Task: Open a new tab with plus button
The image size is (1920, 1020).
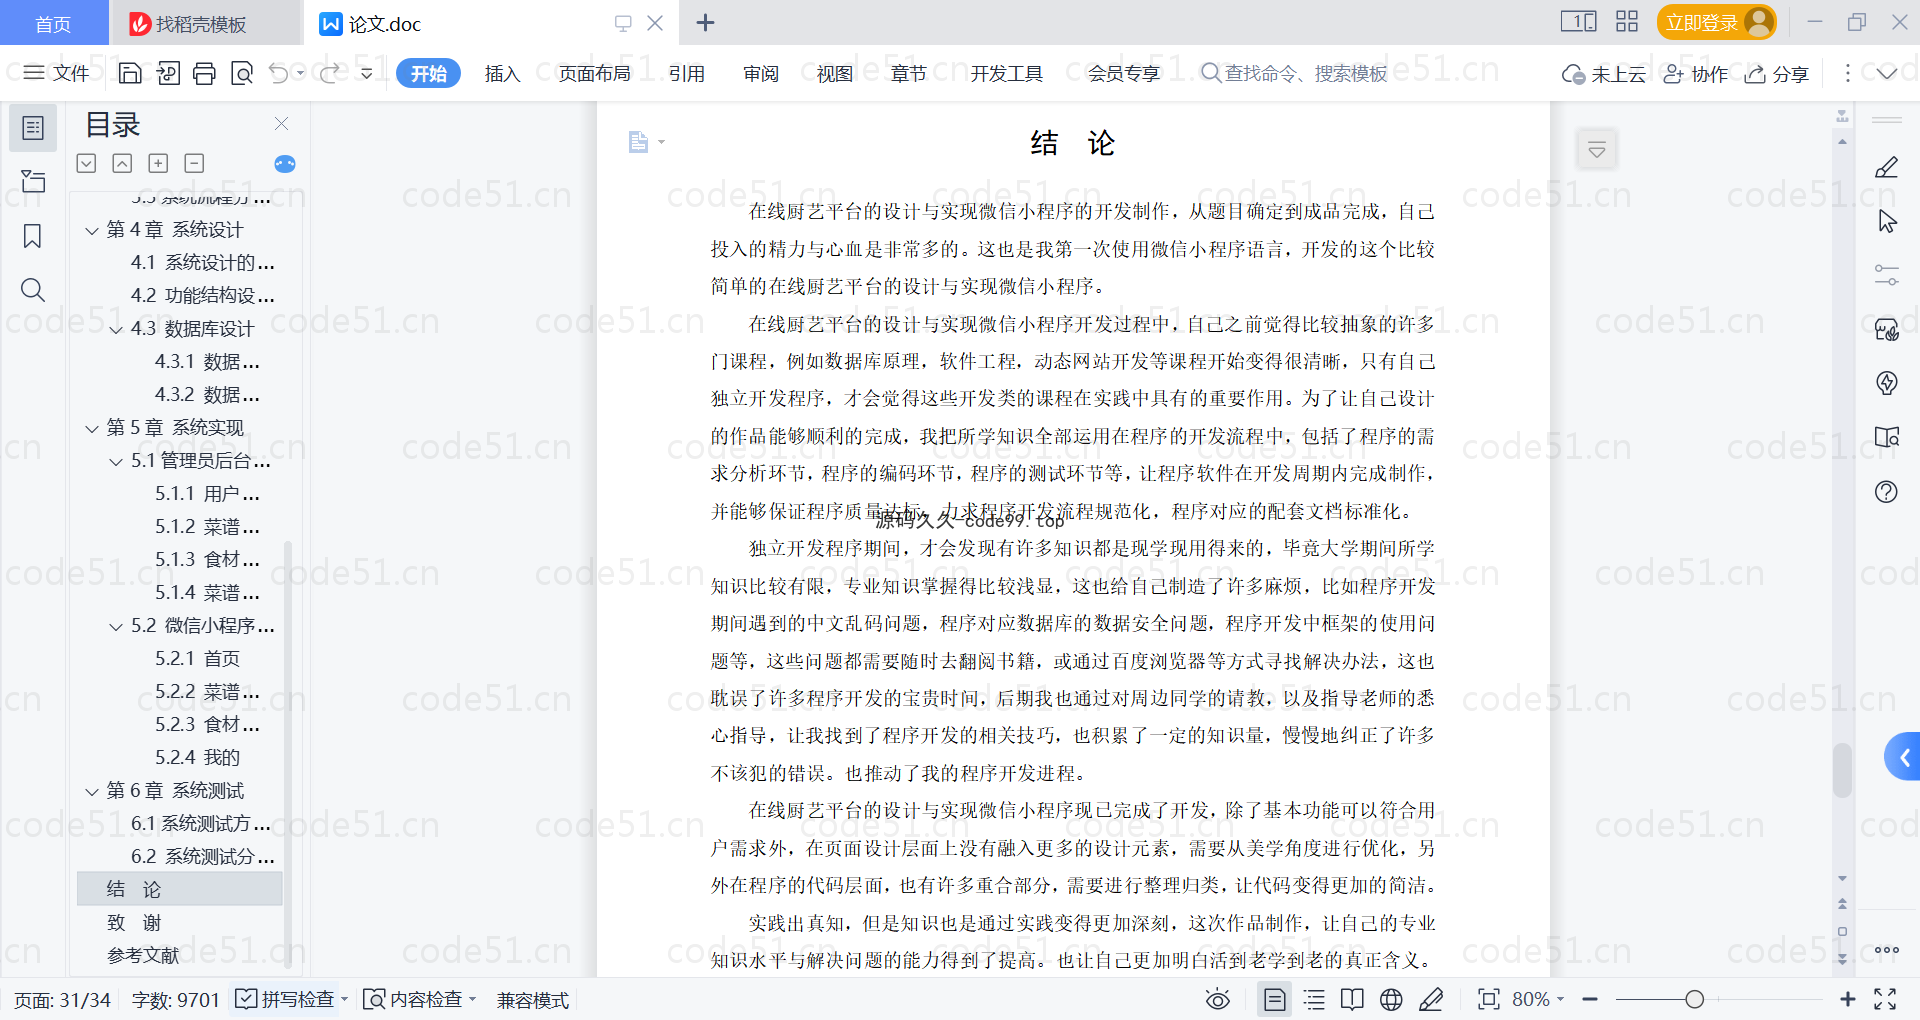Action: (x=705, y=22)
